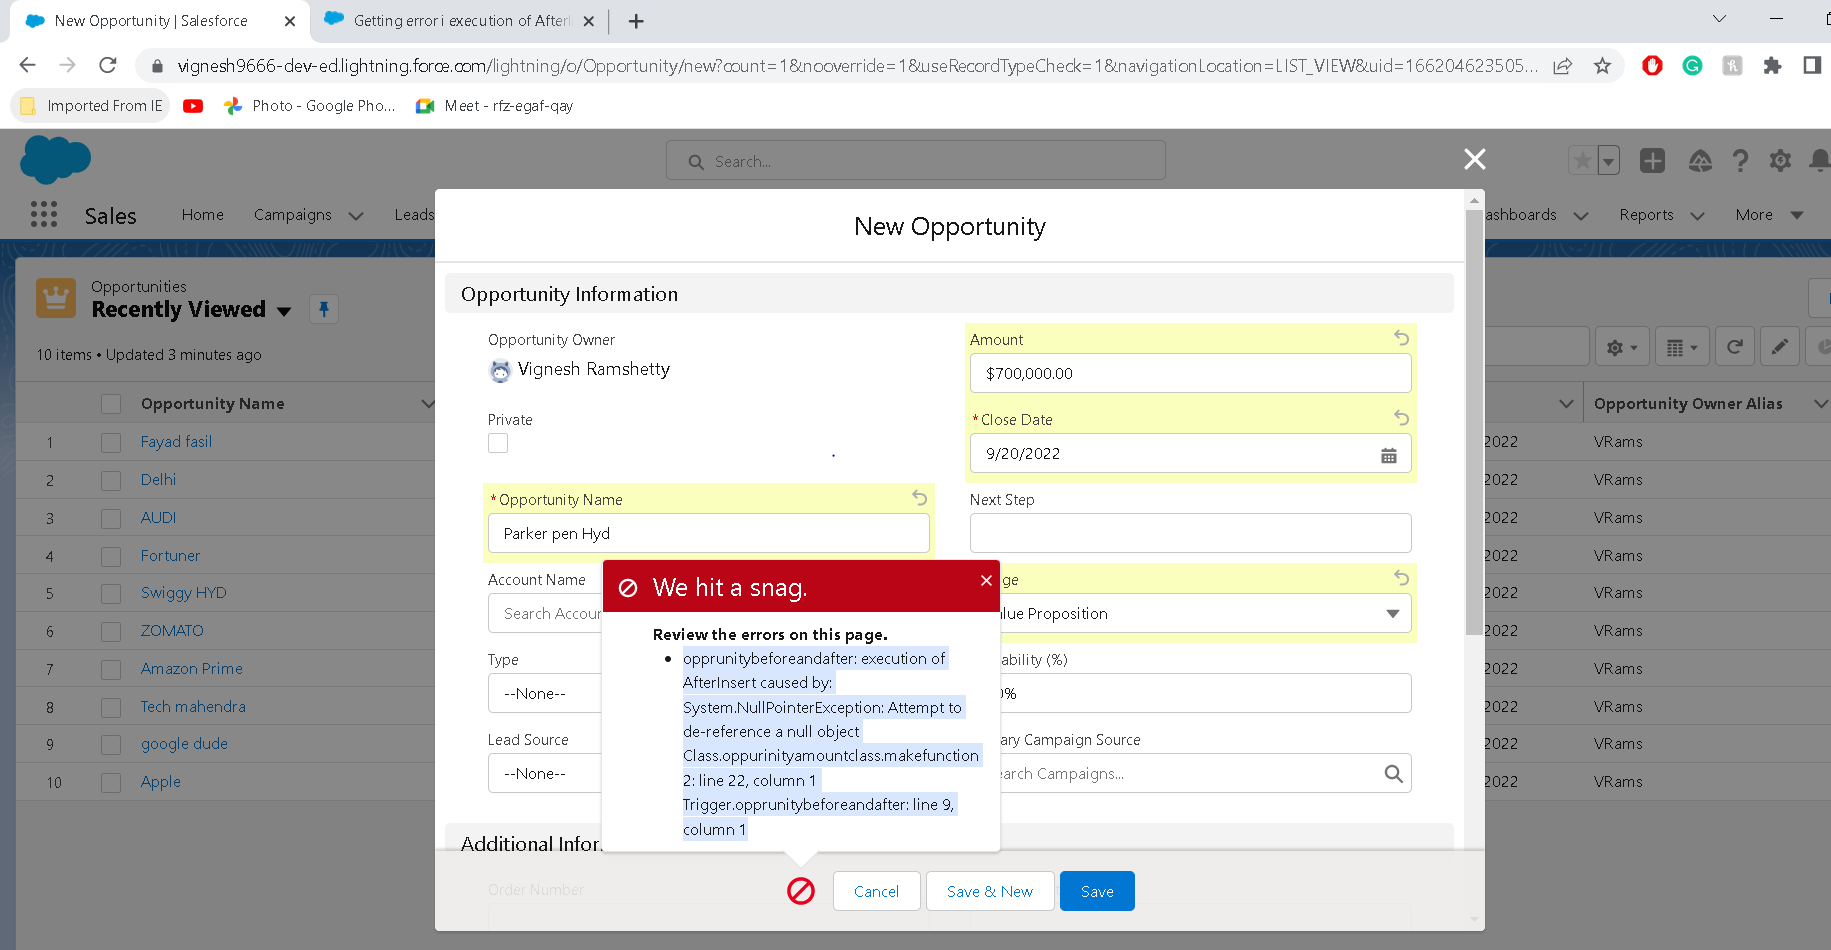Screen dimensions: 1831x950
Task: Select the Fayad fasil row checkbox
Action: (x=111, y=442)
